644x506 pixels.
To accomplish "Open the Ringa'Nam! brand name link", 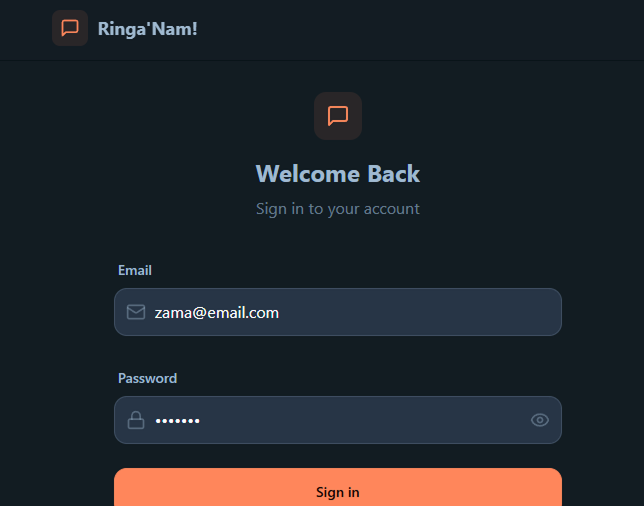I will [147, 29].
